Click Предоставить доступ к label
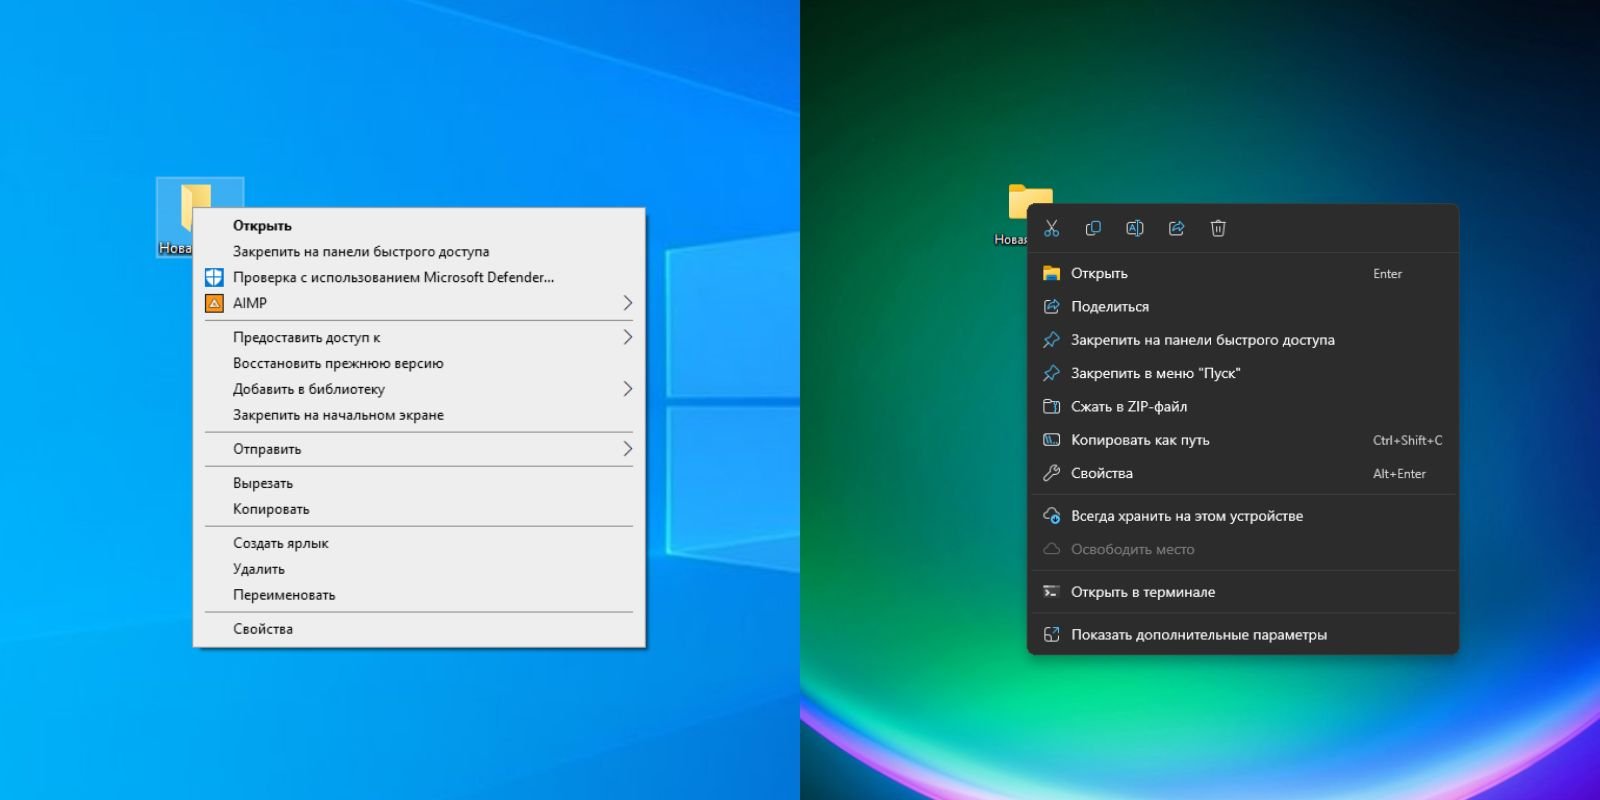The height and width of the screenshot is (800, 1600). point(307,338)
